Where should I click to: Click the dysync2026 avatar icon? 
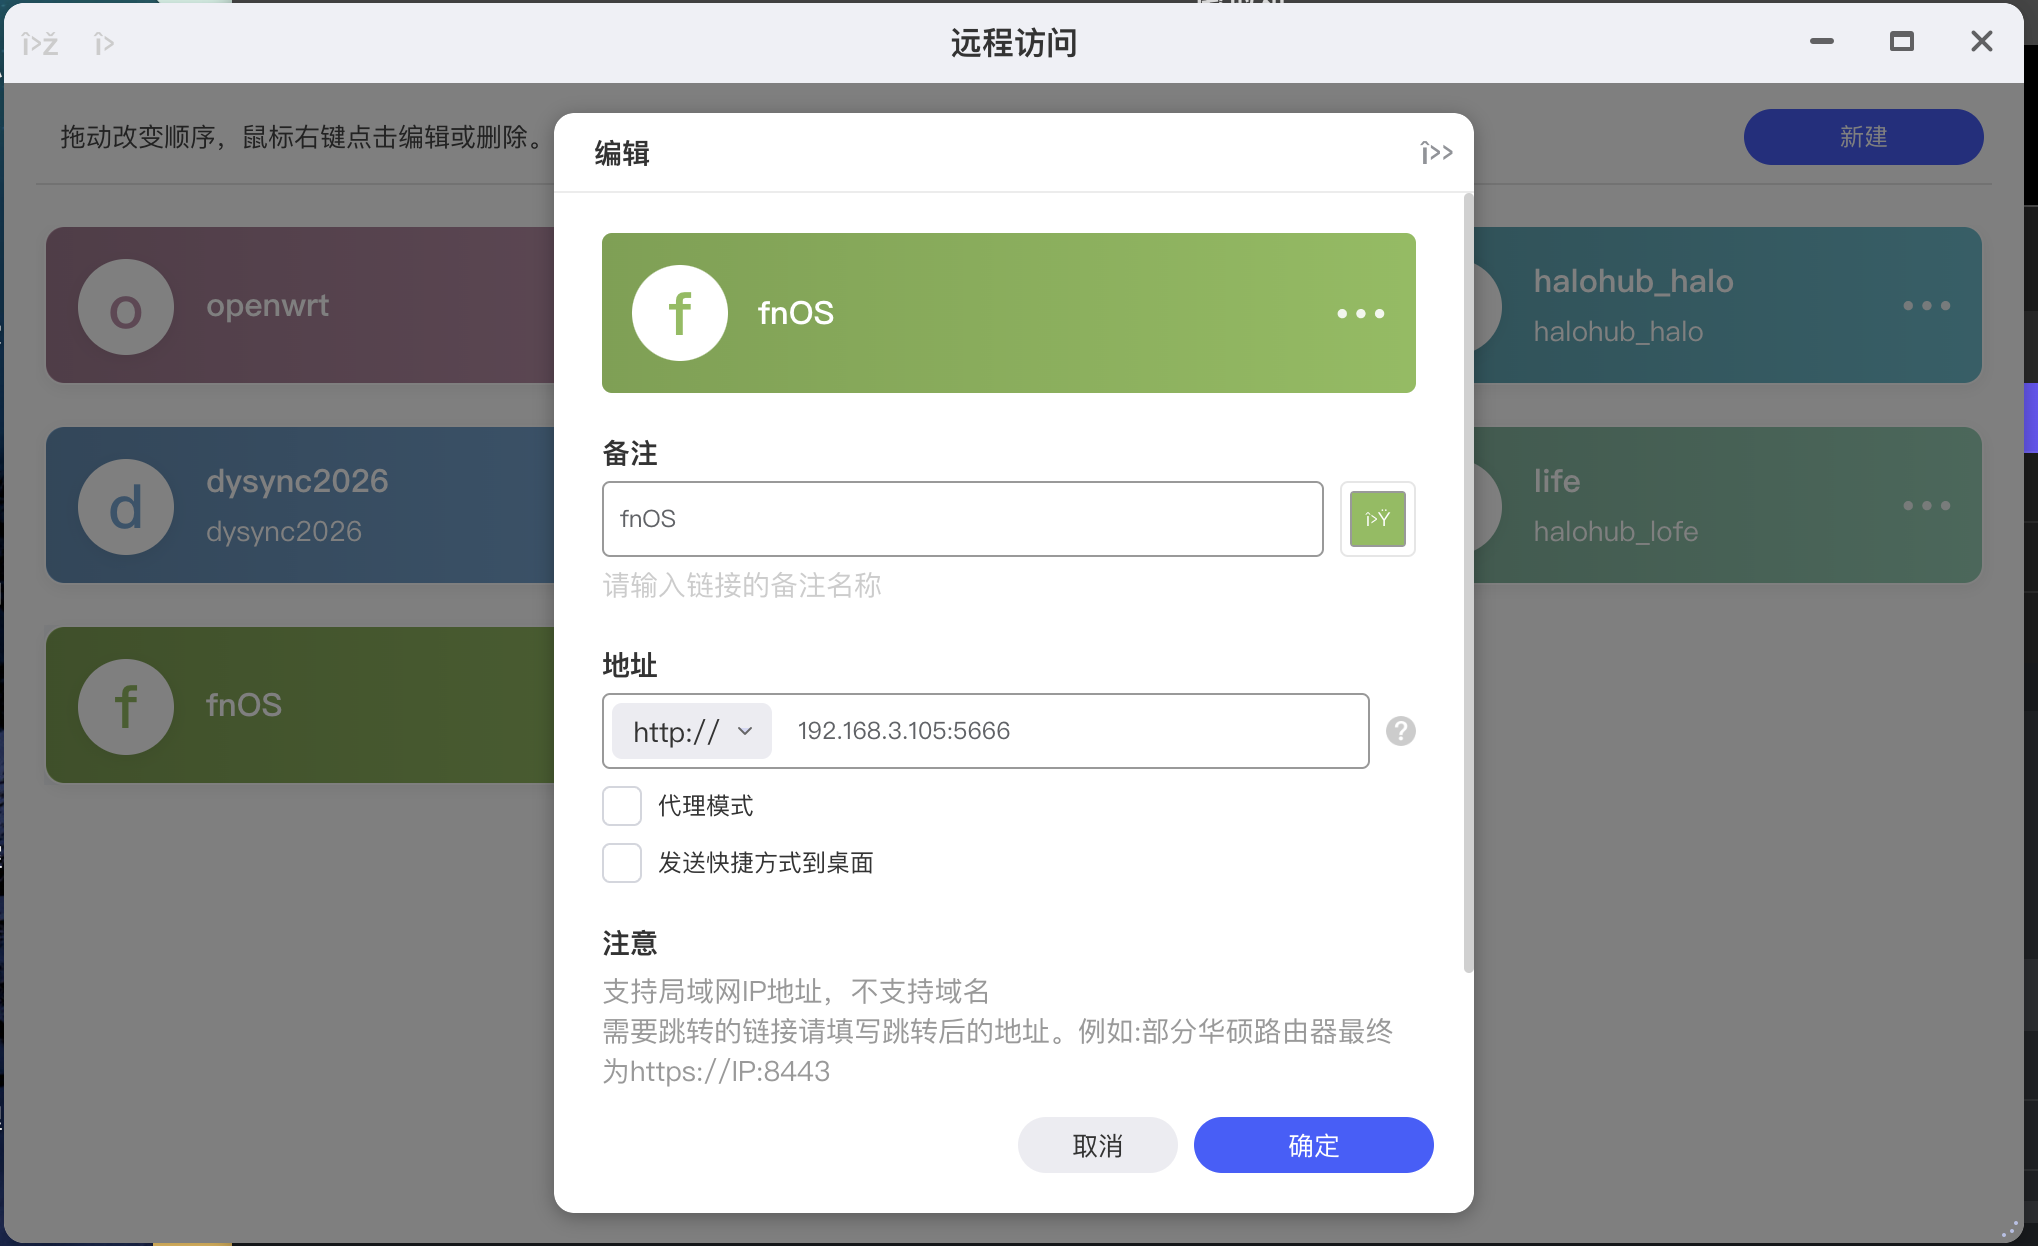coord(126,507)
